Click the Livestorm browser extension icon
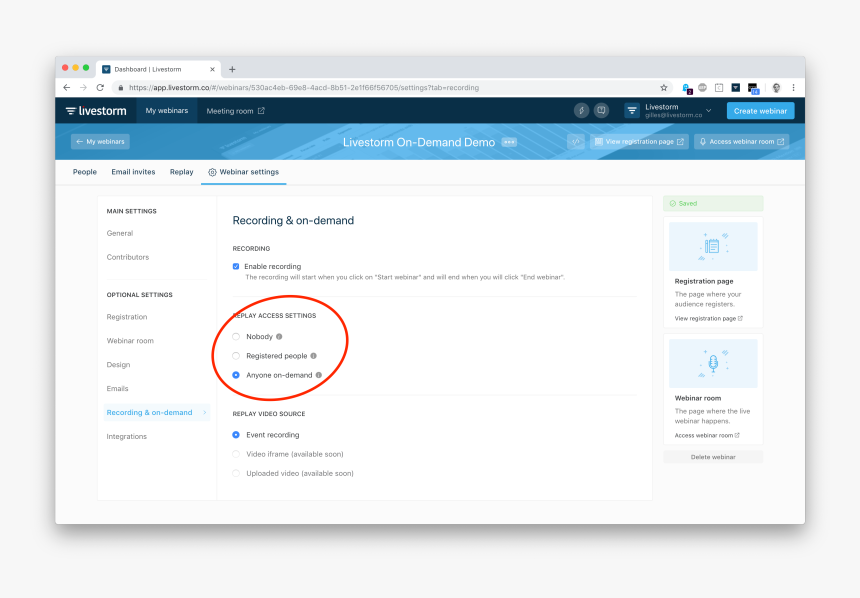 click(736, 88)
